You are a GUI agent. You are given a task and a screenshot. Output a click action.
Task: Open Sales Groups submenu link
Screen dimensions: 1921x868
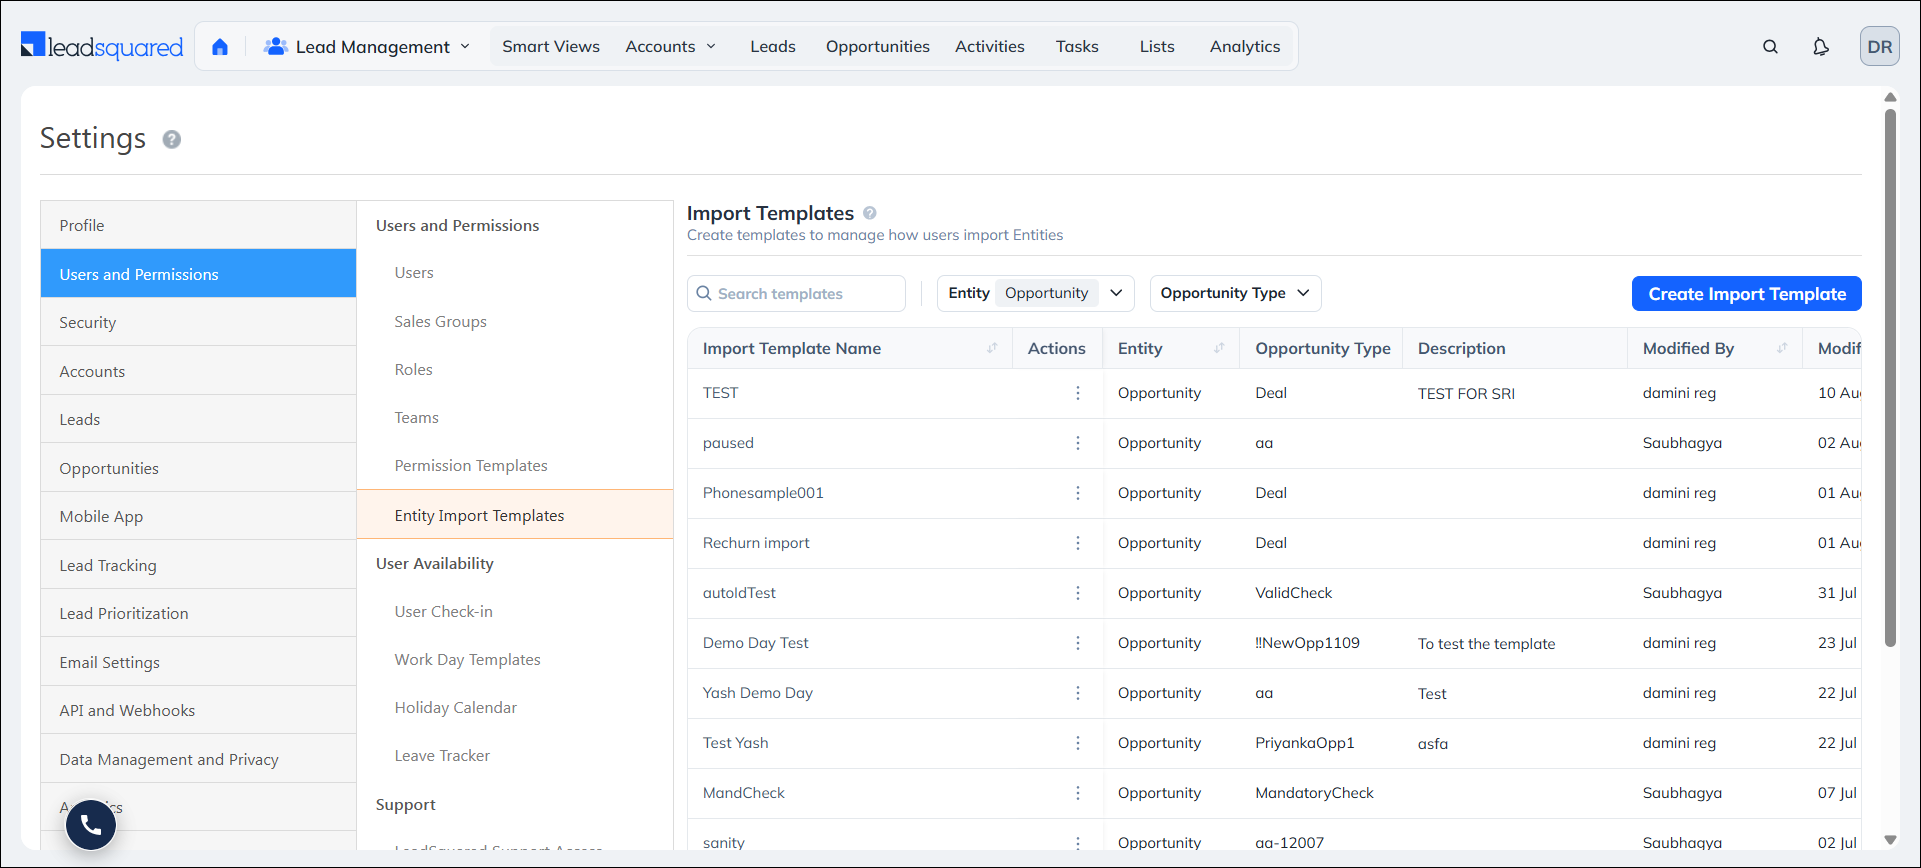[x=440, y=321]
